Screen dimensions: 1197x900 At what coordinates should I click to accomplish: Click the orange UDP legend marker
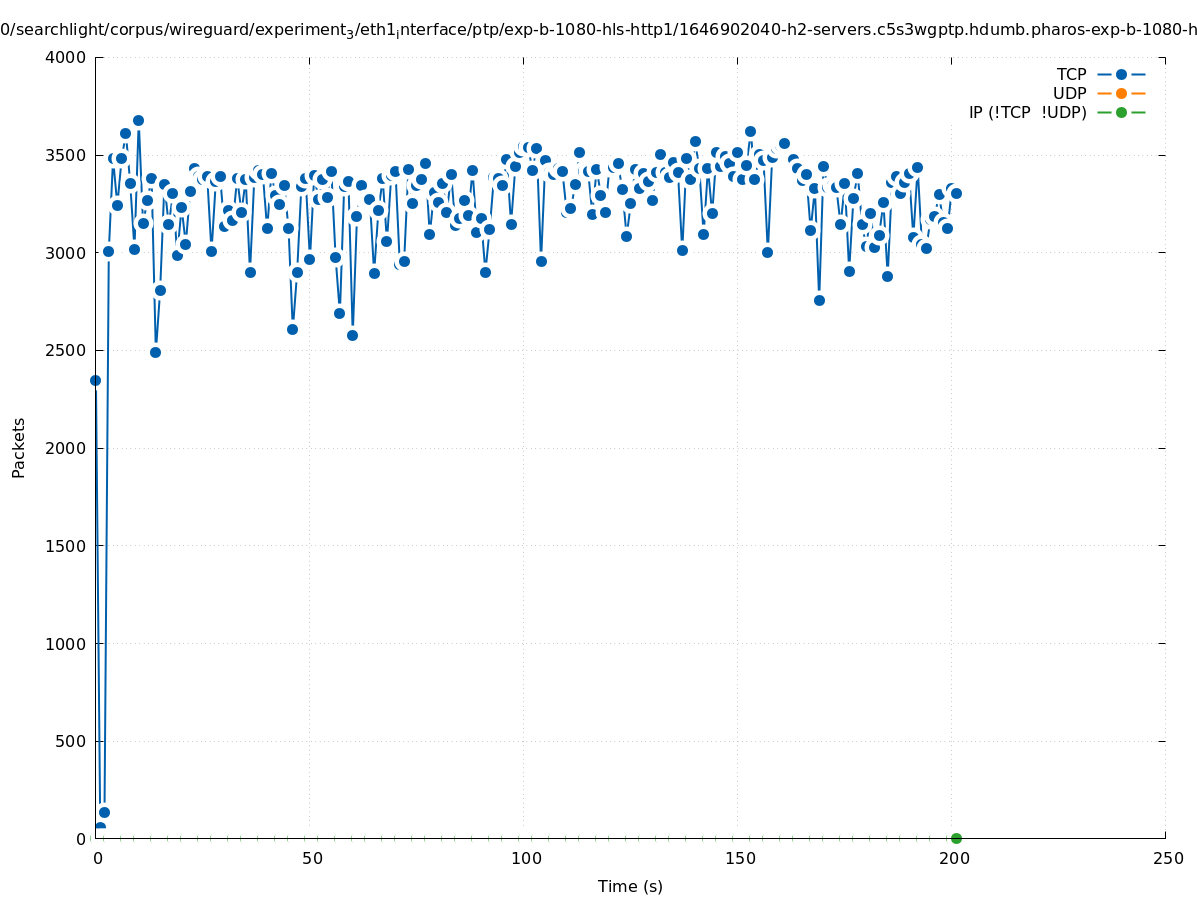click(x=1121, y=93)
